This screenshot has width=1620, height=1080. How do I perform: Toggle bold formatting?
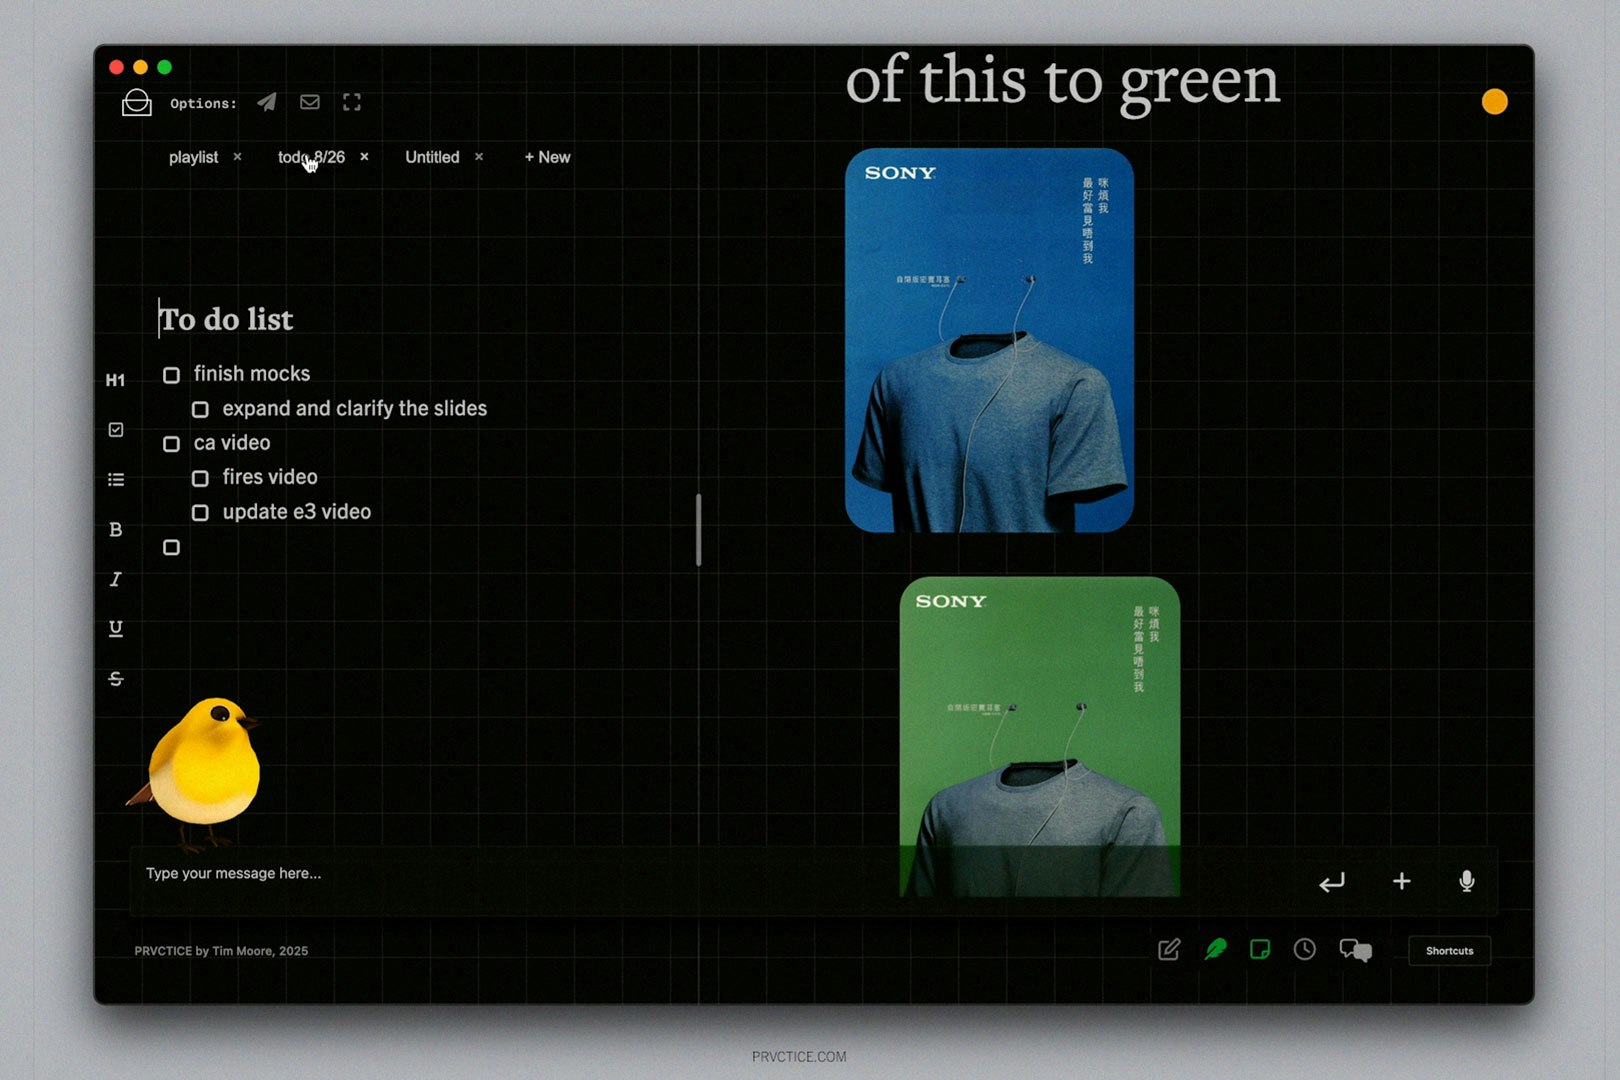[x=116, y=530]
